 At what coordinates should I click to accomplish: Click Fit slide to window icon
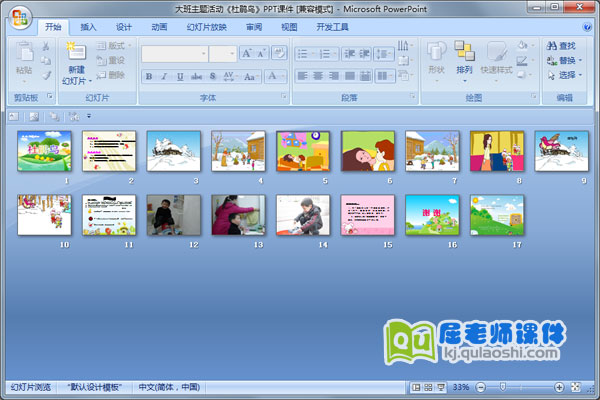click(x=576, y=387)
